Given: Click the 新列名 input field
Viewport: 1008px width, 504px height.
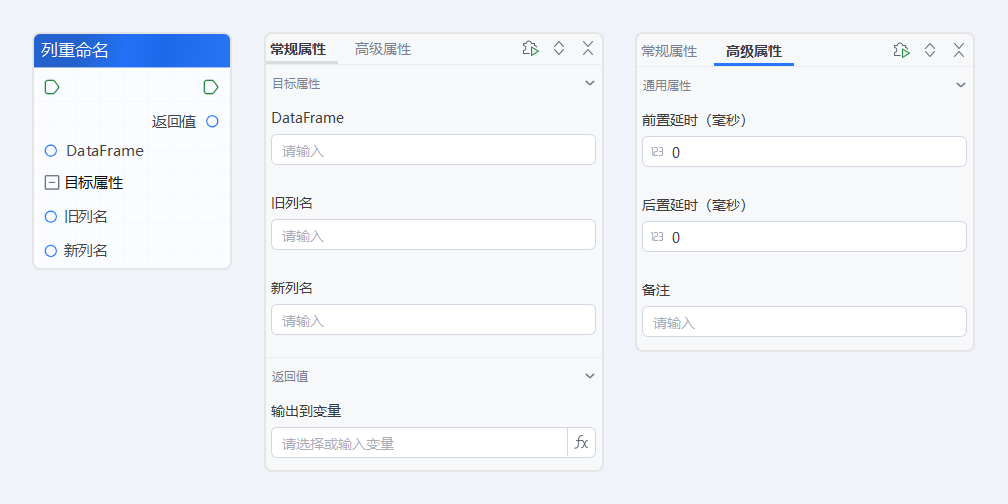Looking at the screenshot, I should pos(433,320).
